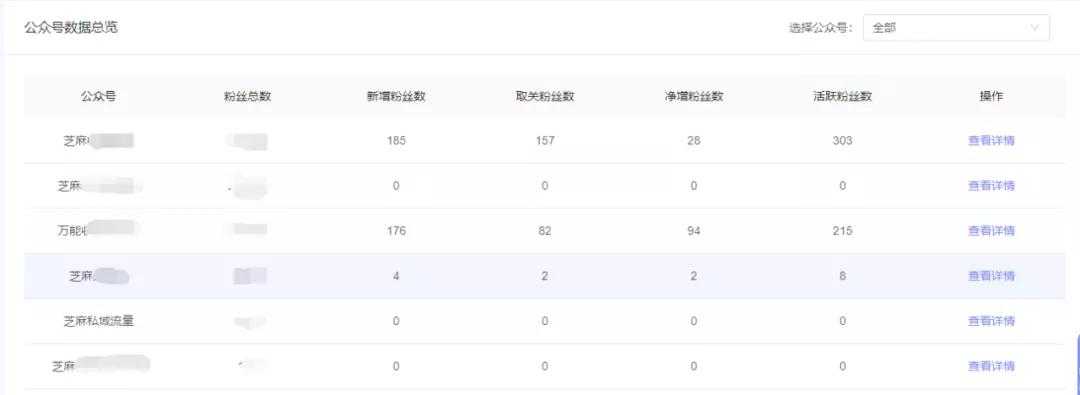Select the unfollow cell showing 82
Image resolution: width=1080 pixels, height=395 pixels.
click(545, 231)
